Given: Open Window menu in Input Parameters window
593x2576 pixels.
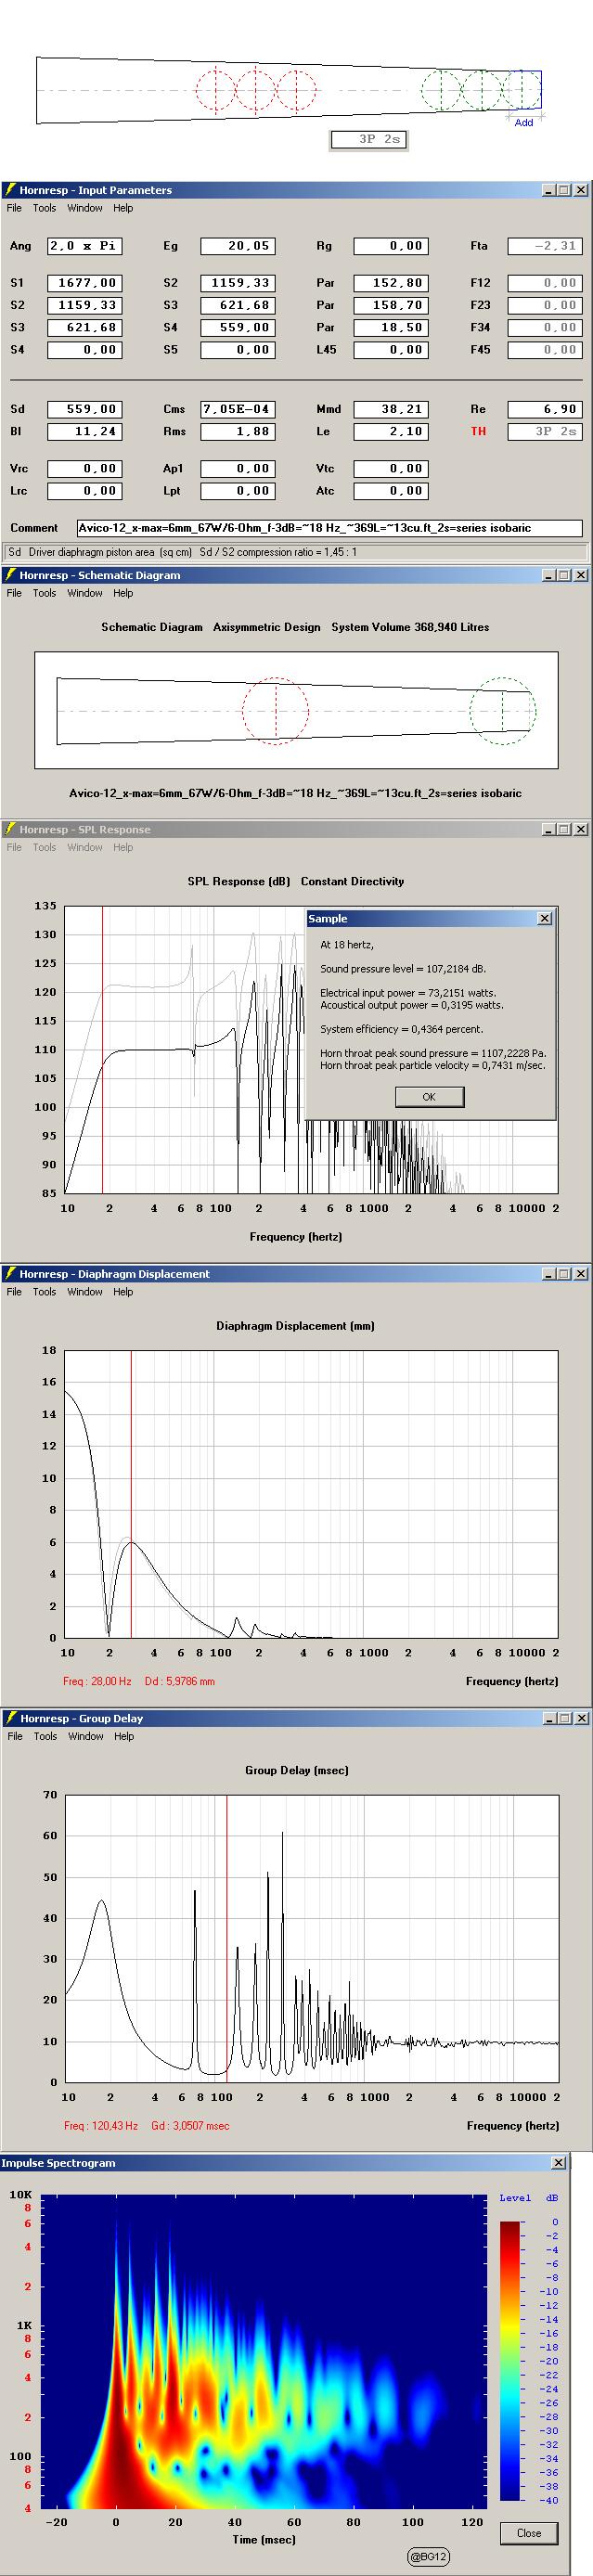Looking at the screenshot, I should [85, 208].
